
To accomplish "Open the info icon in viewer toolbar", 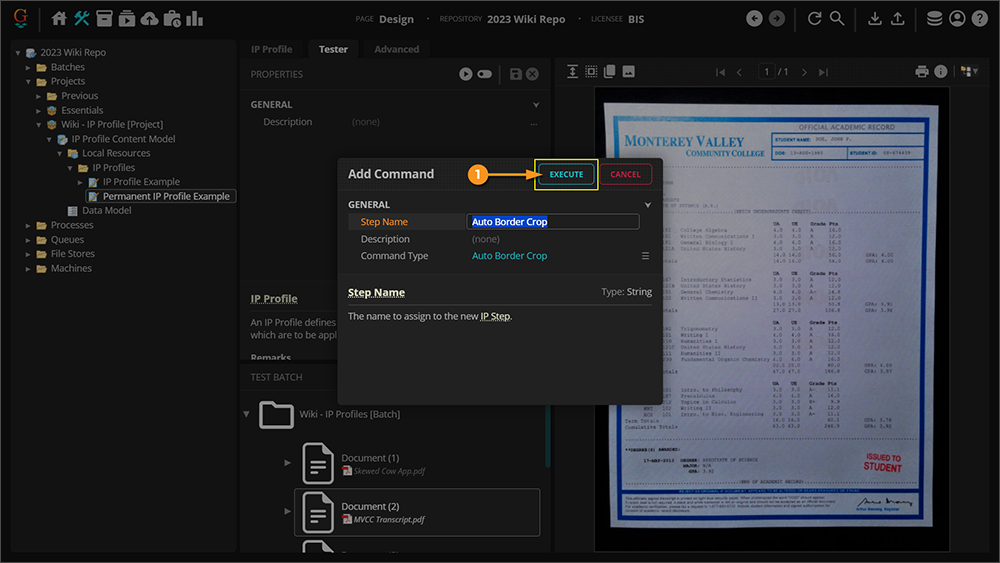I will tap(941, 71).
